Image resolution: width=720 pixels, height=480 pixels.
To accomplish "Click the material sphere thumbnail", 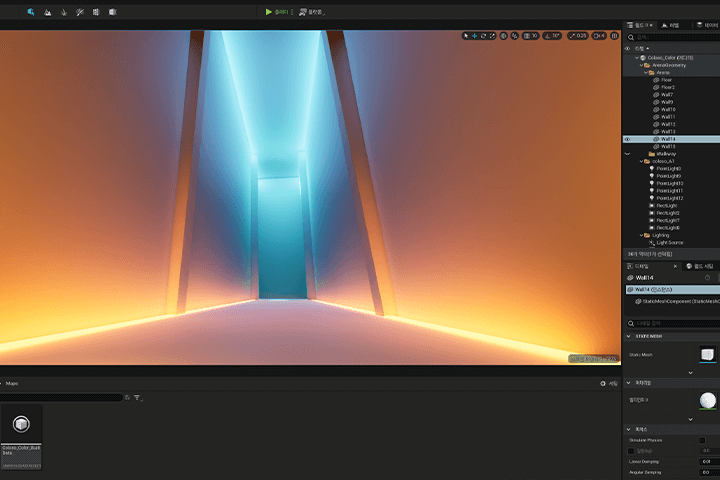I will 708,401.
